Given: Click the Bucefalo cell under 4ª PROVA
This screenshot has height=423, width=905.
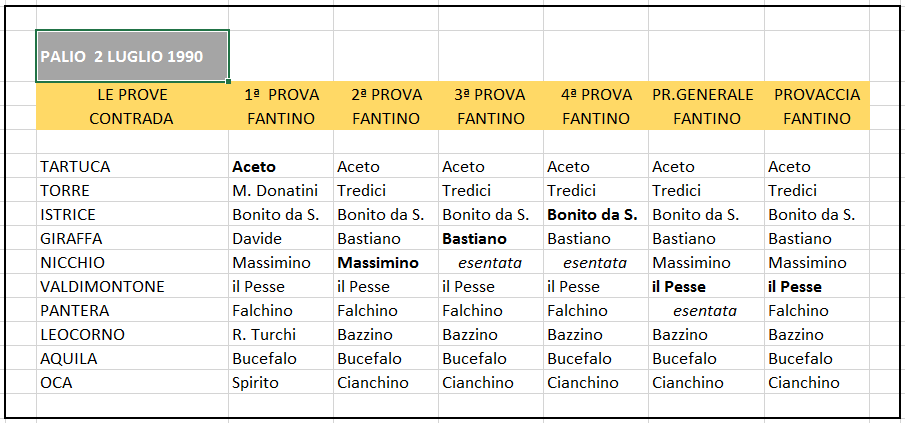Looking at the screenshot, I should tap(596, 359).
